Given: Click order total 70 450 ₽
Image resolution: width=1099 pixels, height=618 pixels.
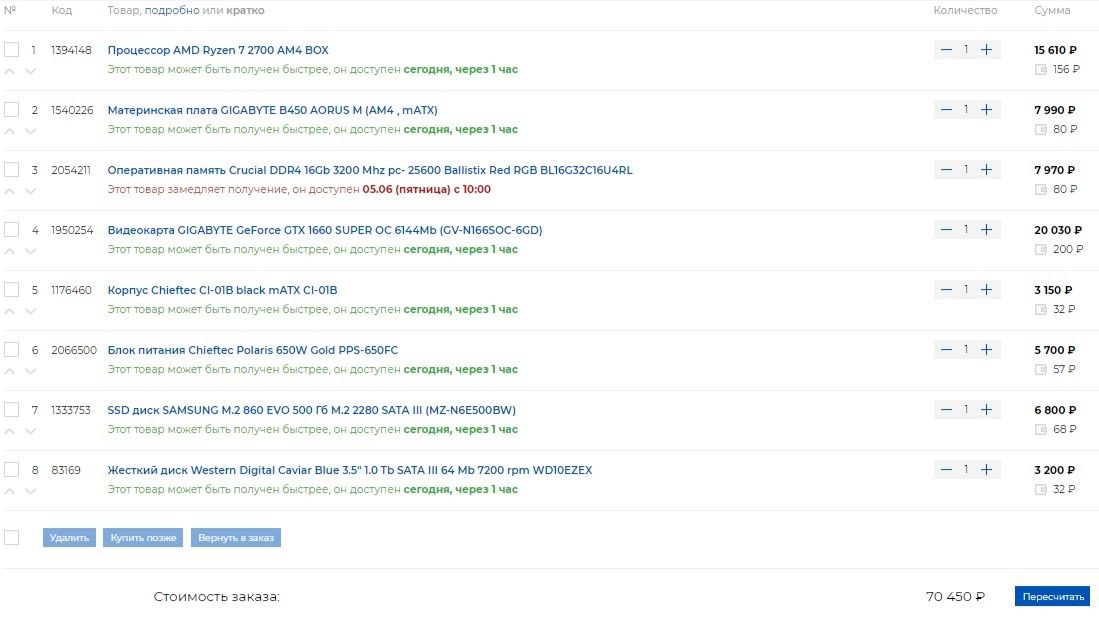Looking at the screenshot, I should point(955,596).
